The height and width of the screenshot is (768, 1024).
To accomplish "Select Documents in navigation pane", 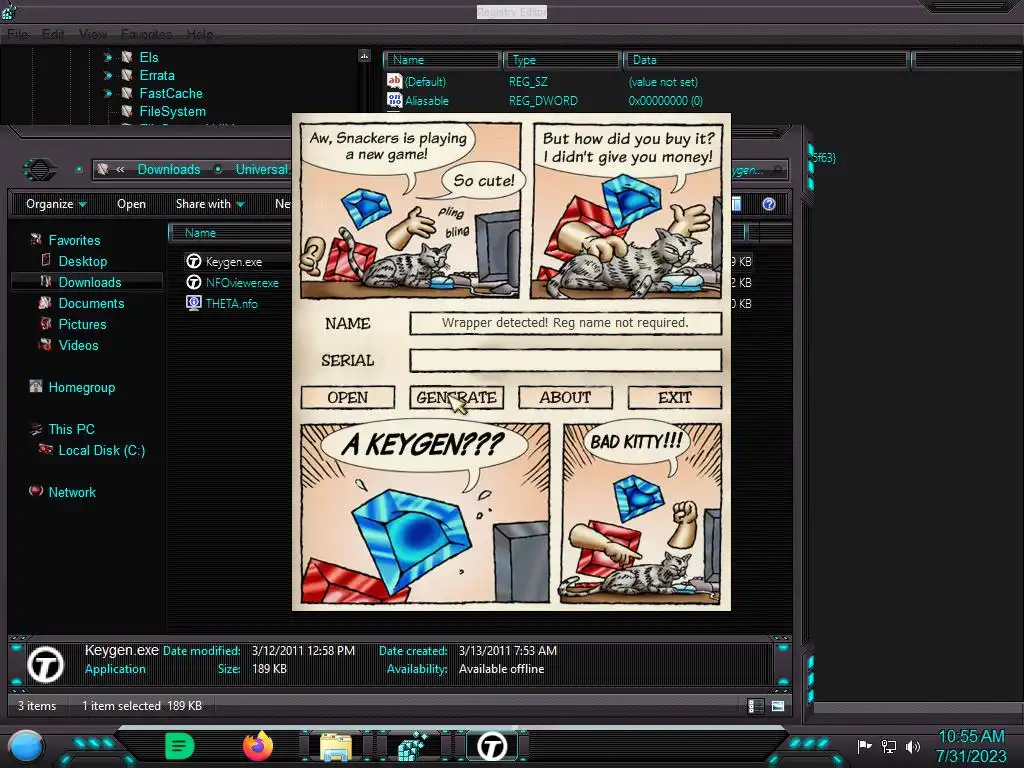I will point(91,303).
